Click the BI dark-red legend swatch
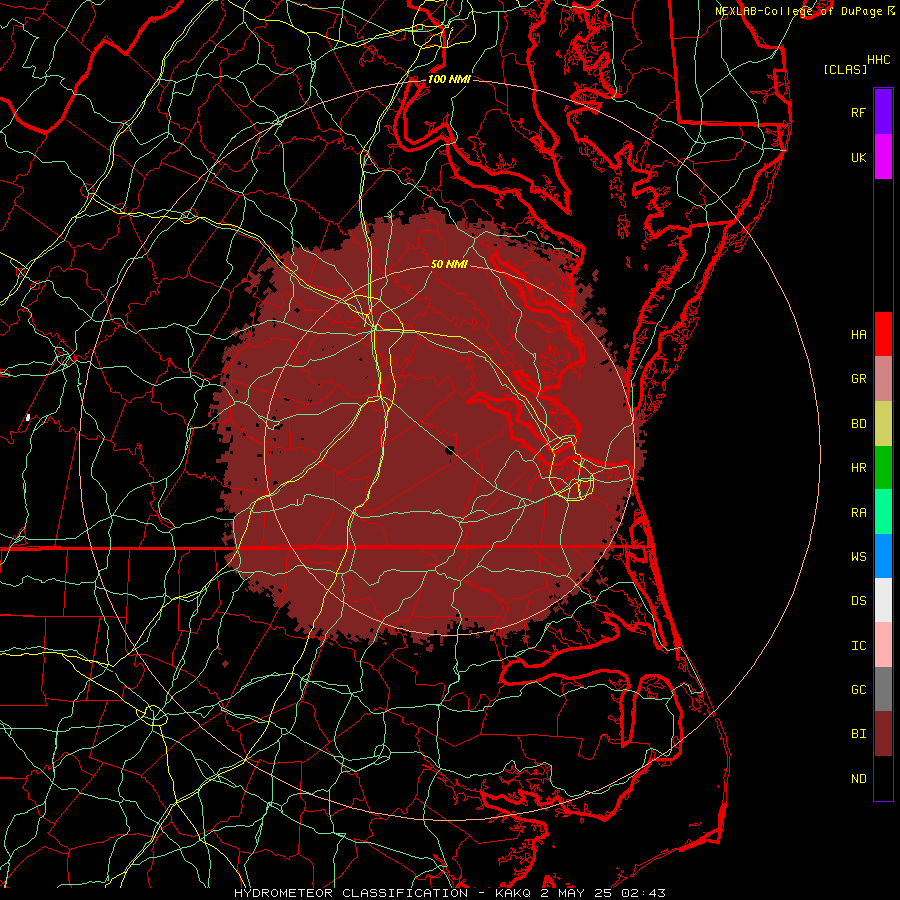 [883, 734]
